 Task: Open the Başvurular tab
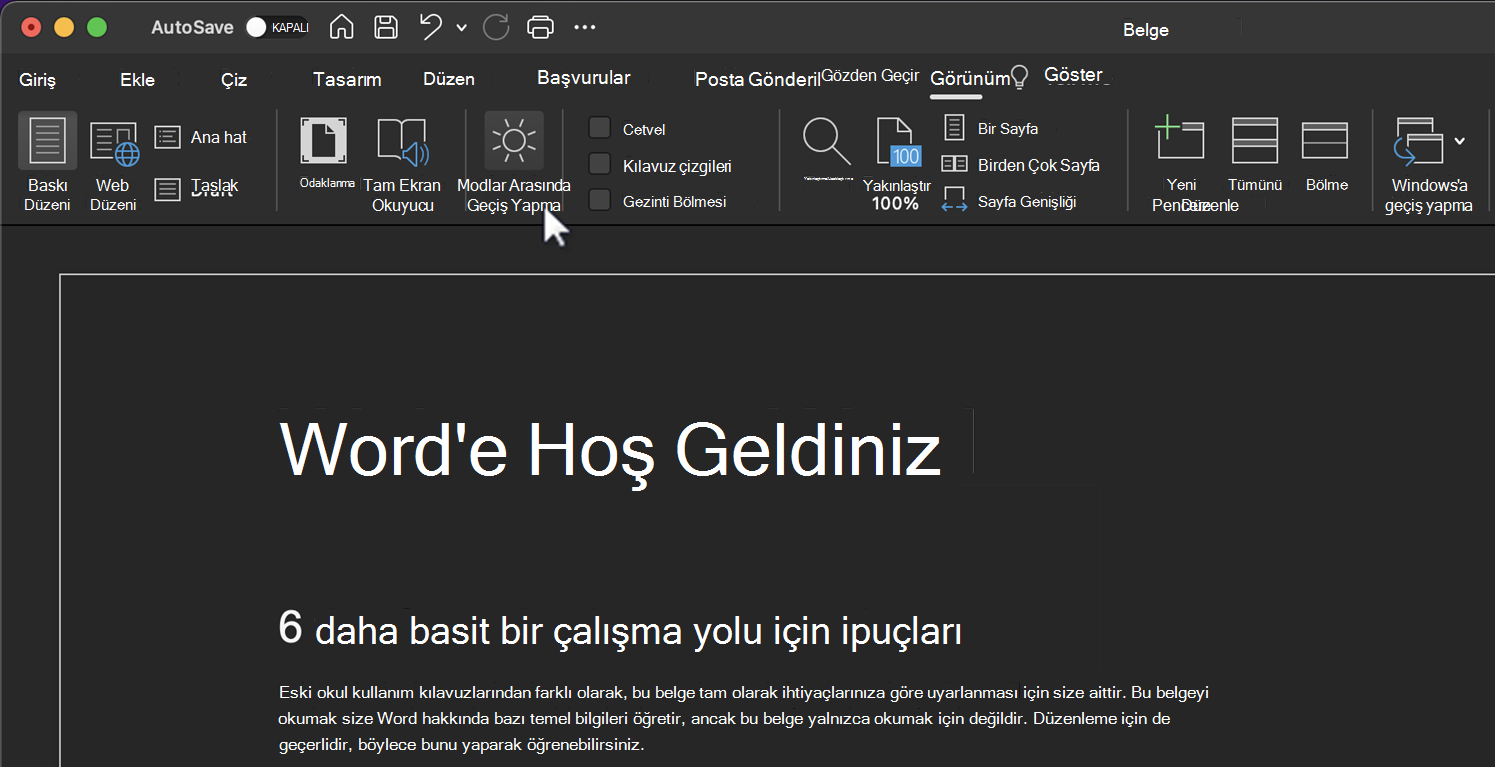(x=584, y=78)
